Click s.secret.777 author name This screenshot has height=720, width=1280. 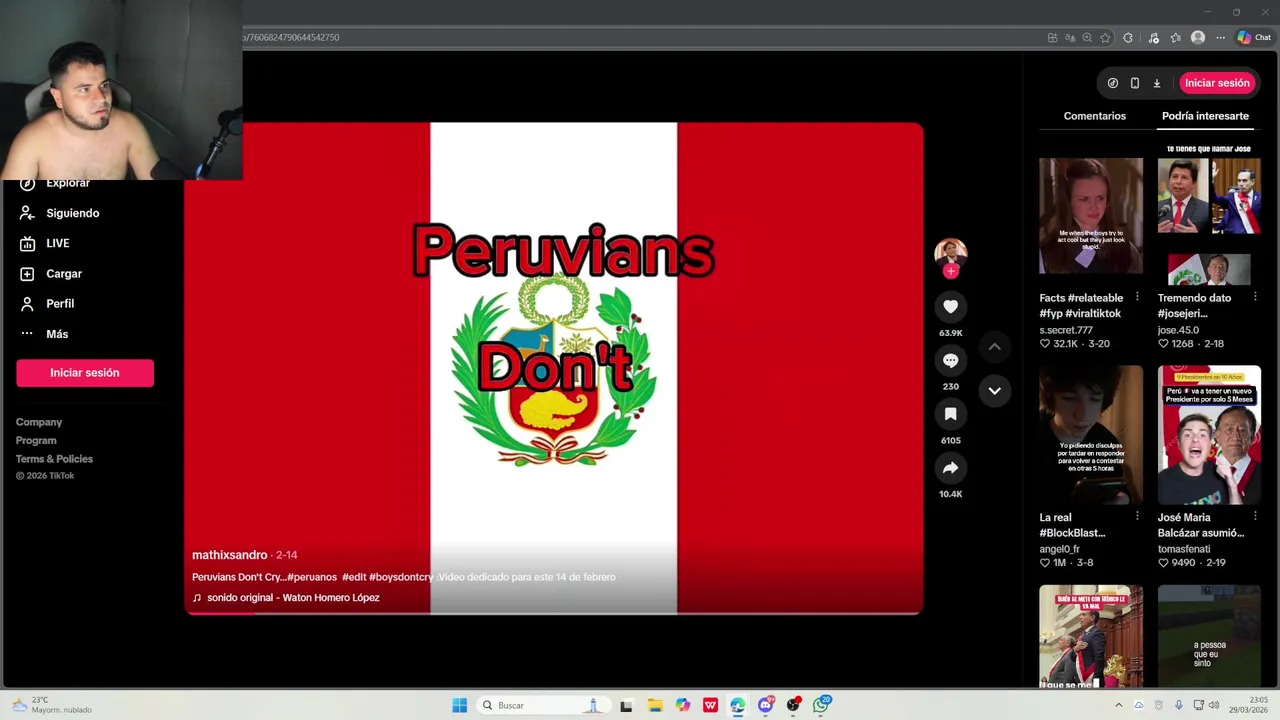(x=1066, y=330)
